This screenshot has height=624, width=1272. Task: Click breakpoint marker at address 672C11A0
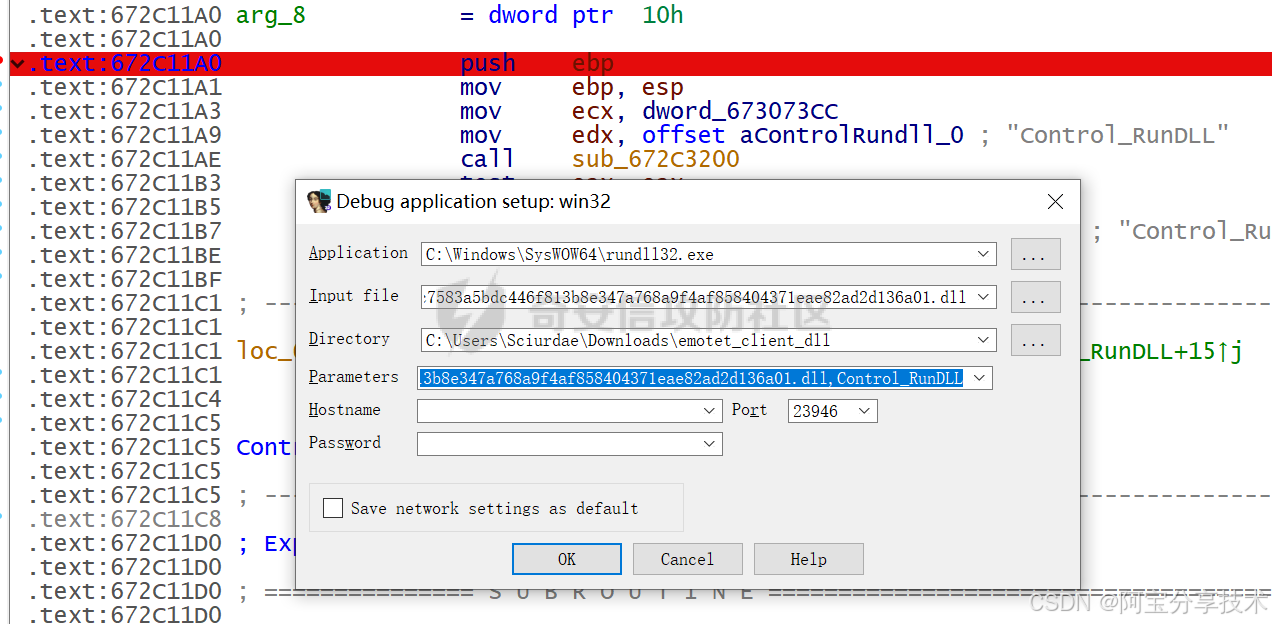point(3,63)
